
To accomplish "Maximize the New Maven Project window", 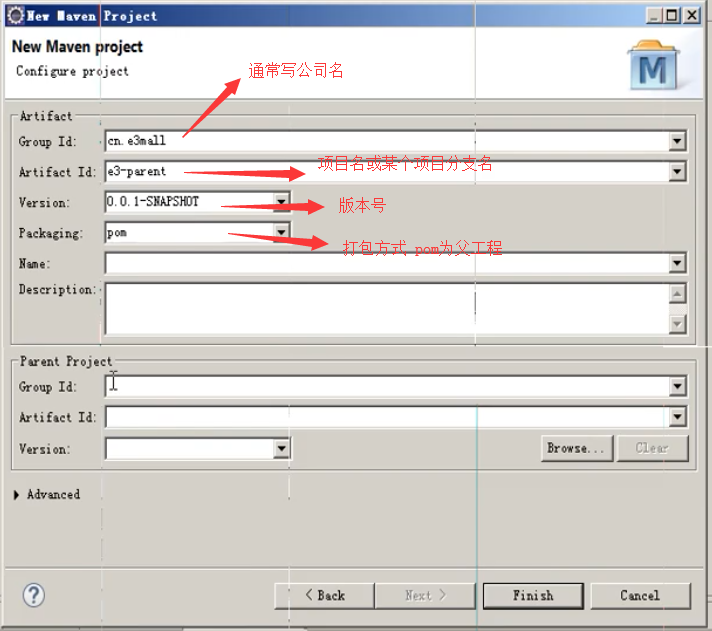I will (671, 16).
